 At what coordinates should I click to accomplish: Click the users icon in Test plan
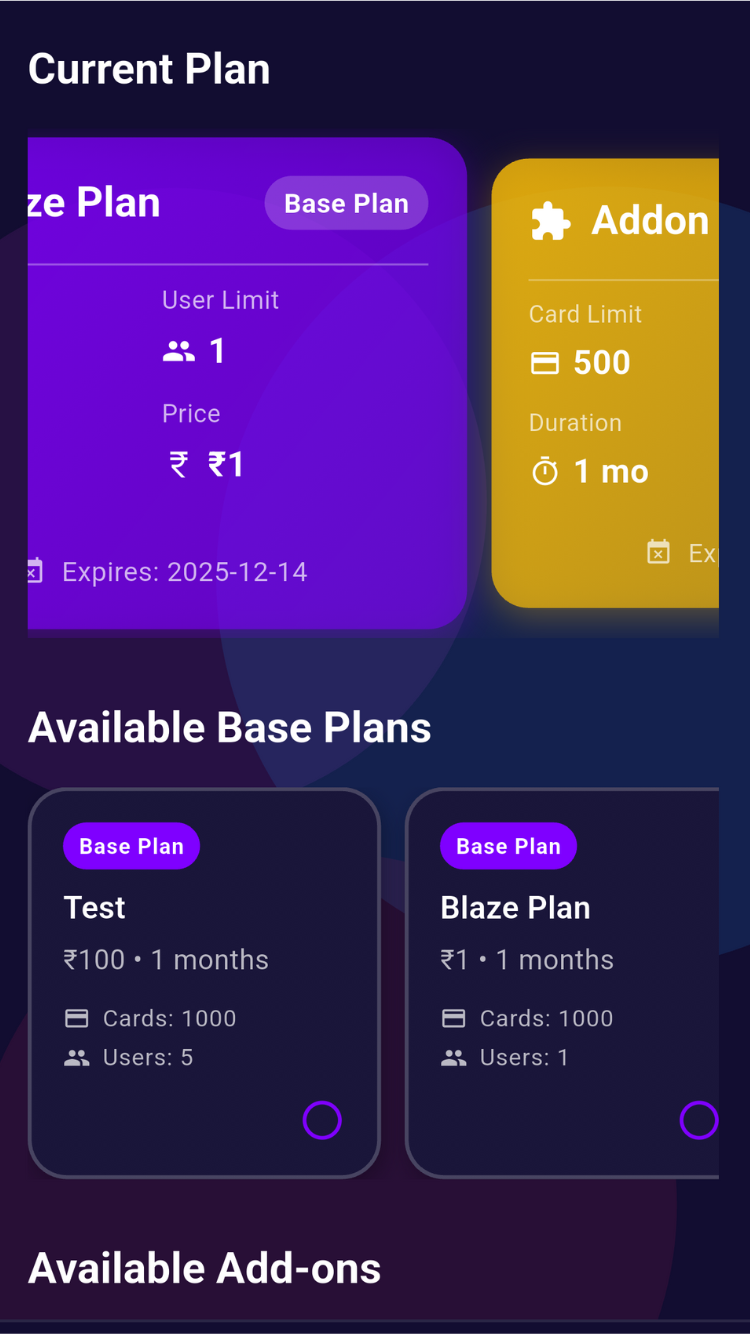77,1058
